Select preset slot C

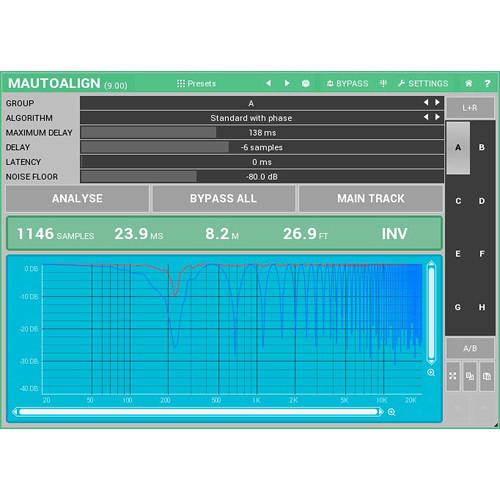pyautogui.click(x=458, y=201)
